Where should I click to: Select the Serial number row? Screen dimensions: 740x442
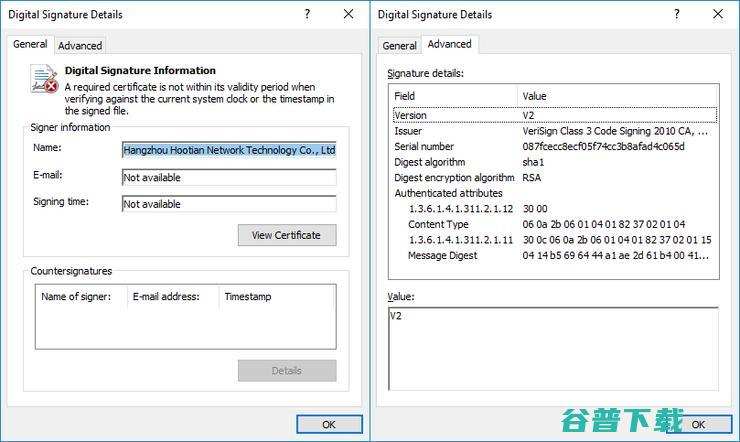[x=555, y=146]
